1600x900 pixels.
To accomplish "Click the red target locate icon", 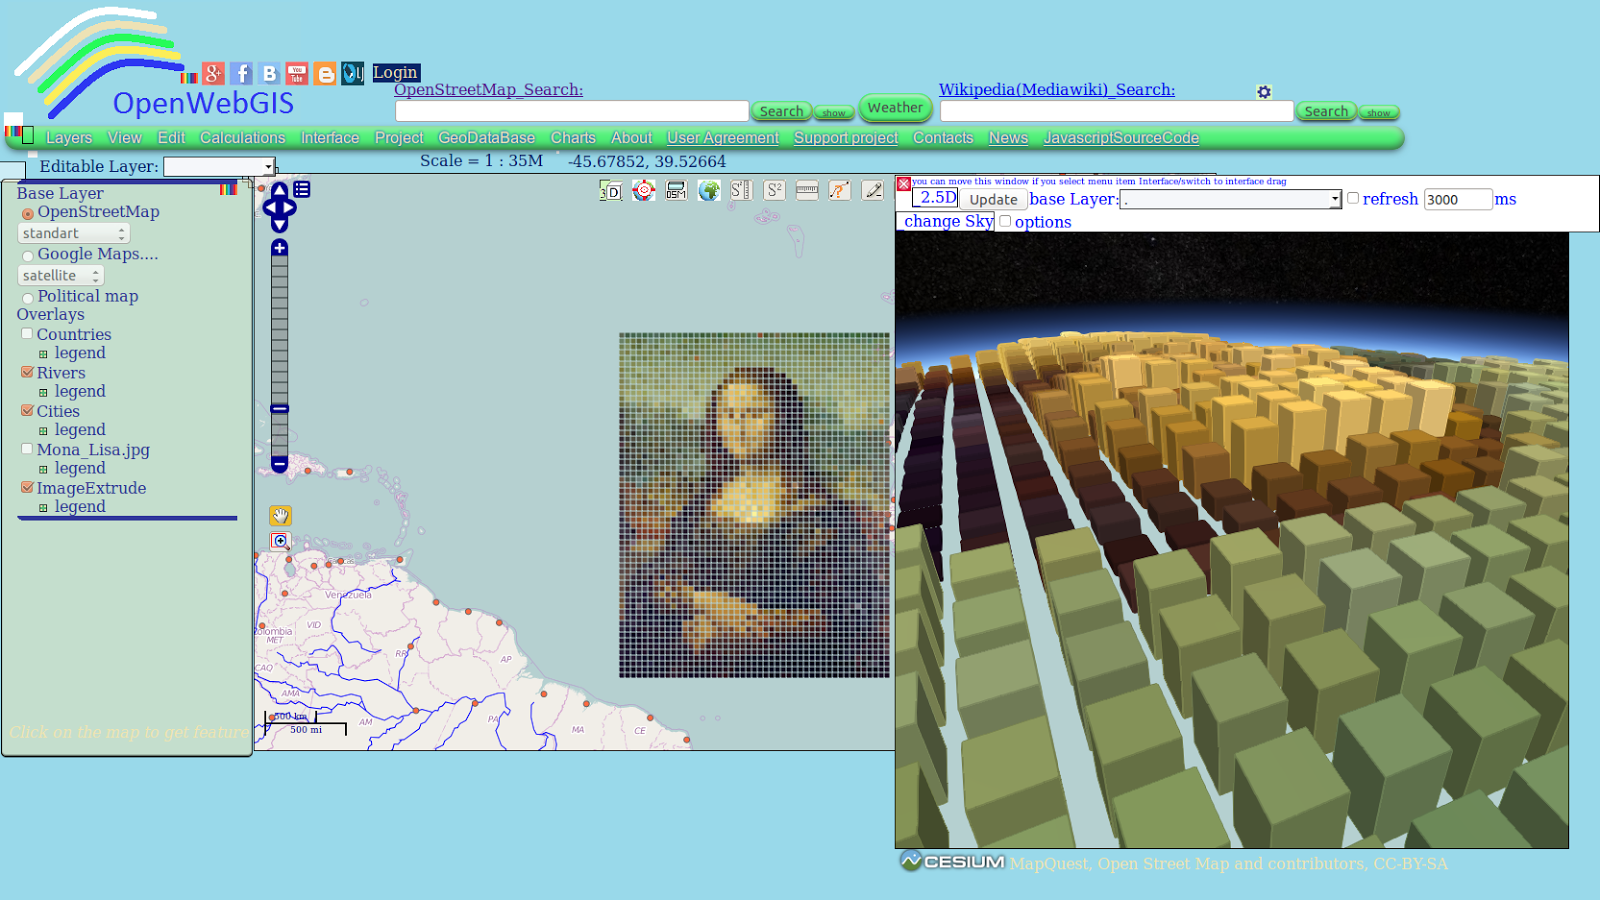I will tap(644, 191).
